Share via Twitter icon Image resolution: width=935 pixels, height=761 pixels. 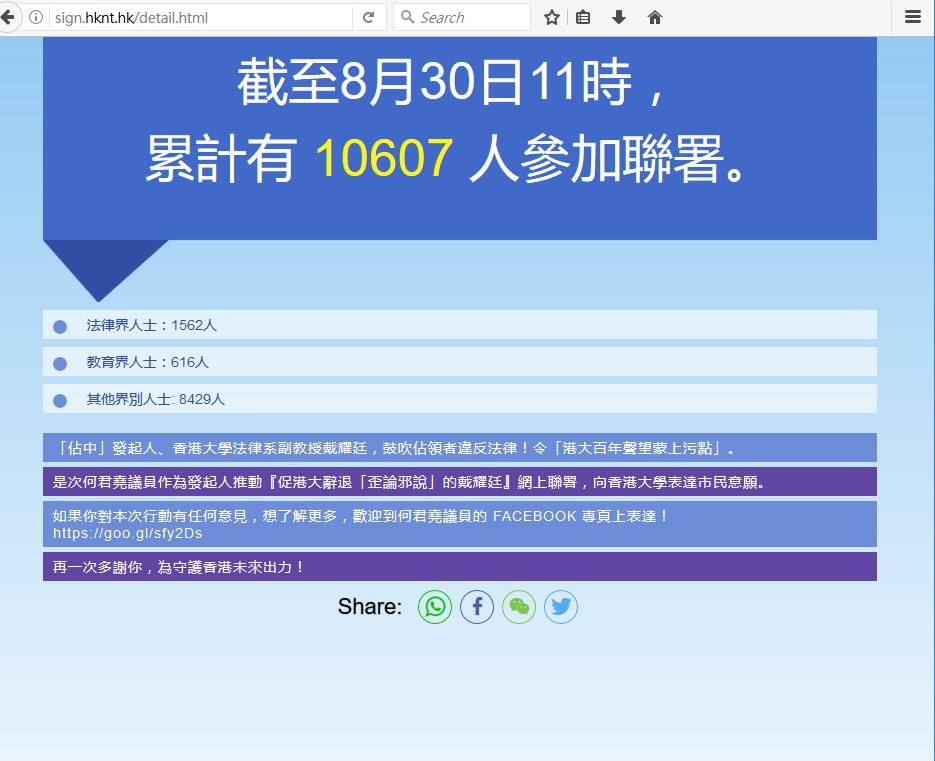pyautogui.click(x=561, y=607)
